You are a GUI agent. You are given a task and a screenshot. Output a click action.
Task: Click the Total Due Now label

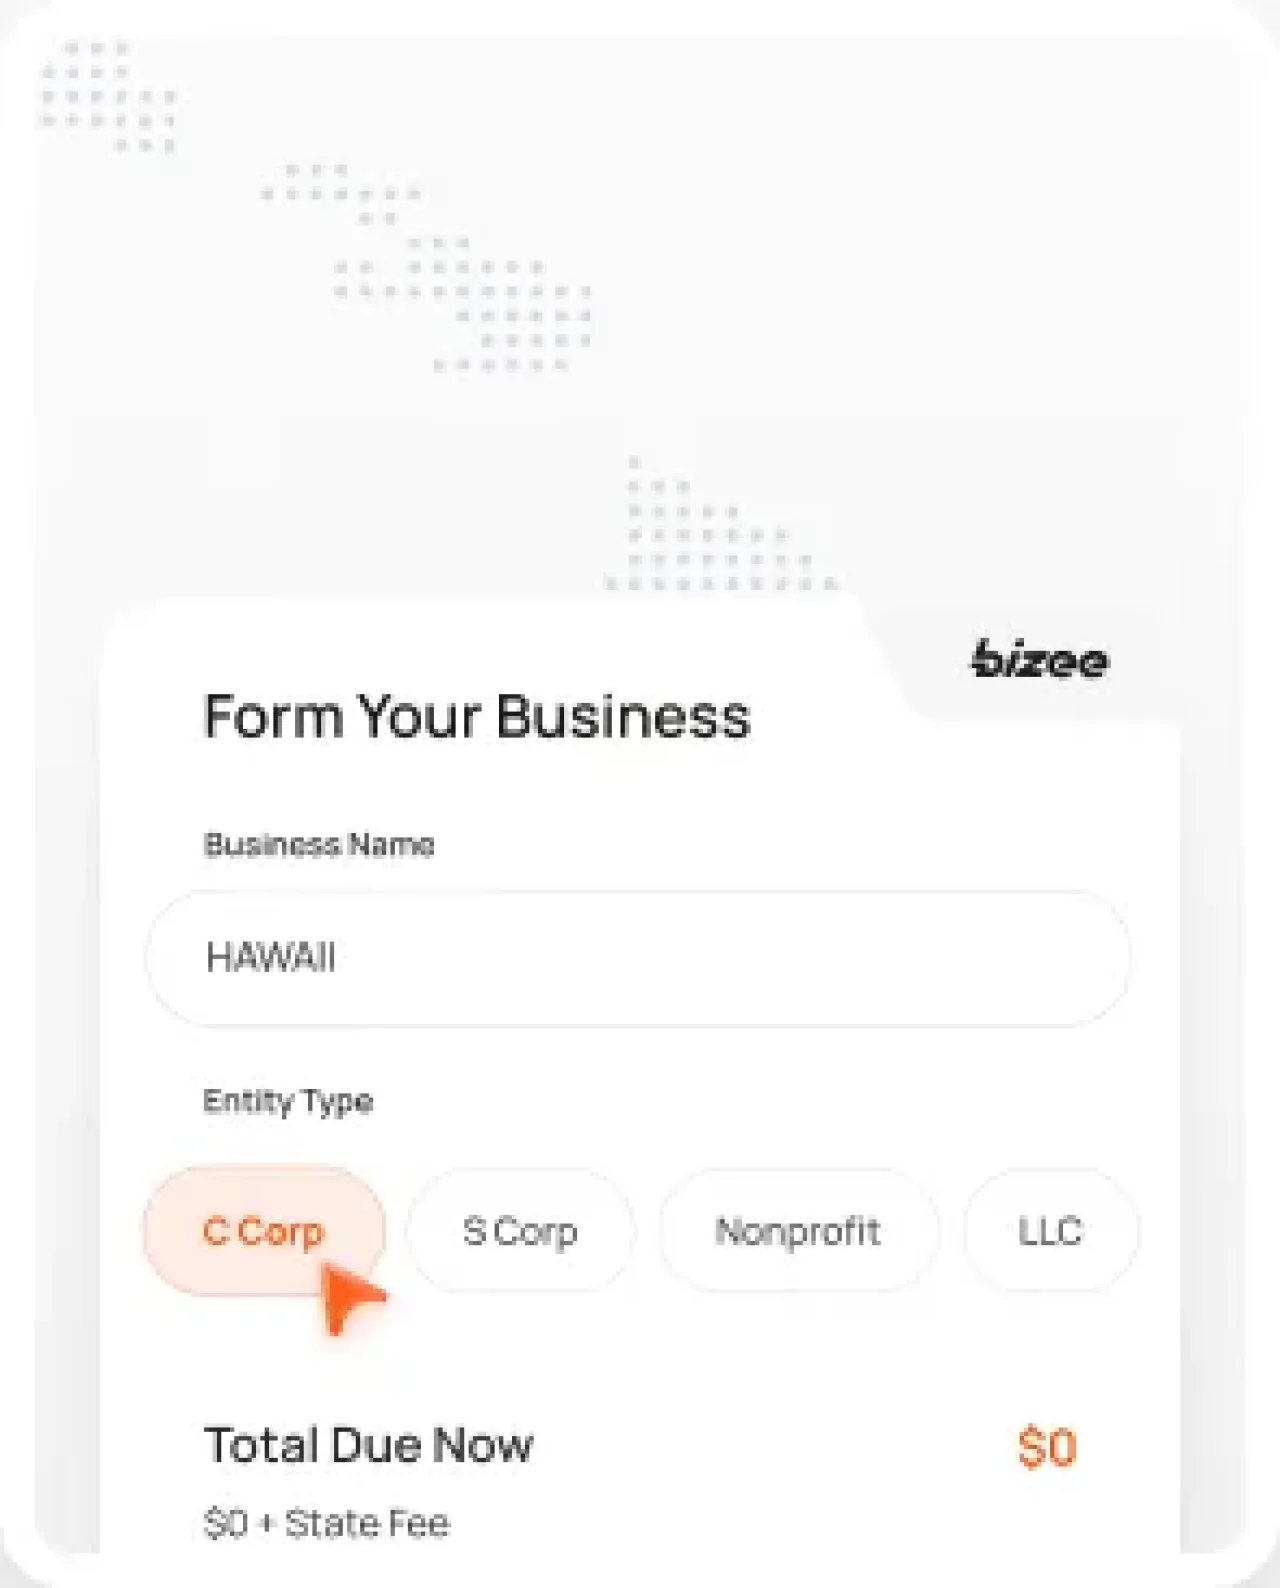pyautogui.click(x=368, y=1444)
